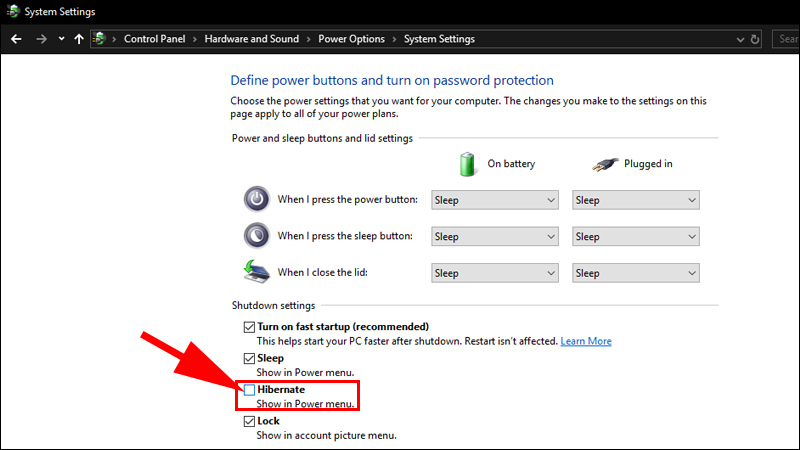Click the address bar Control Panel icon
This screenshot has width=800, height=450.
coord(100,39)
